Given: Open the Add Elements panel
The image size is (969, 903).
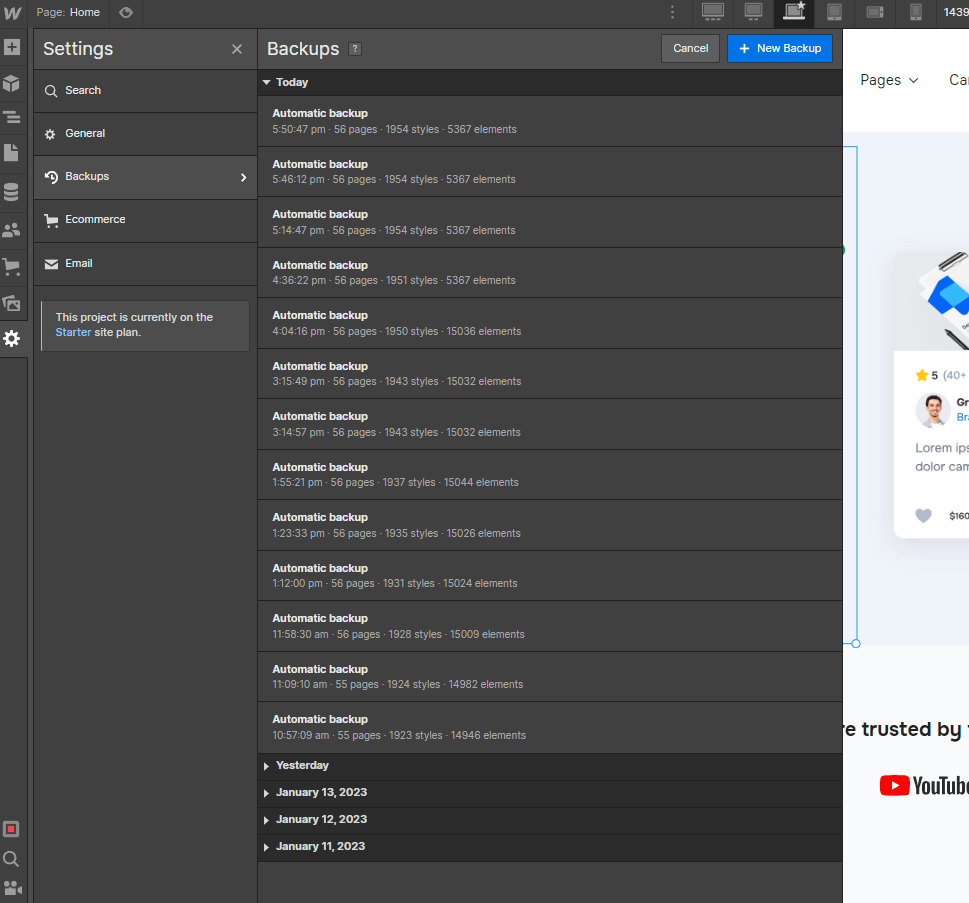Looking at the screenshot, I should 13,47.
